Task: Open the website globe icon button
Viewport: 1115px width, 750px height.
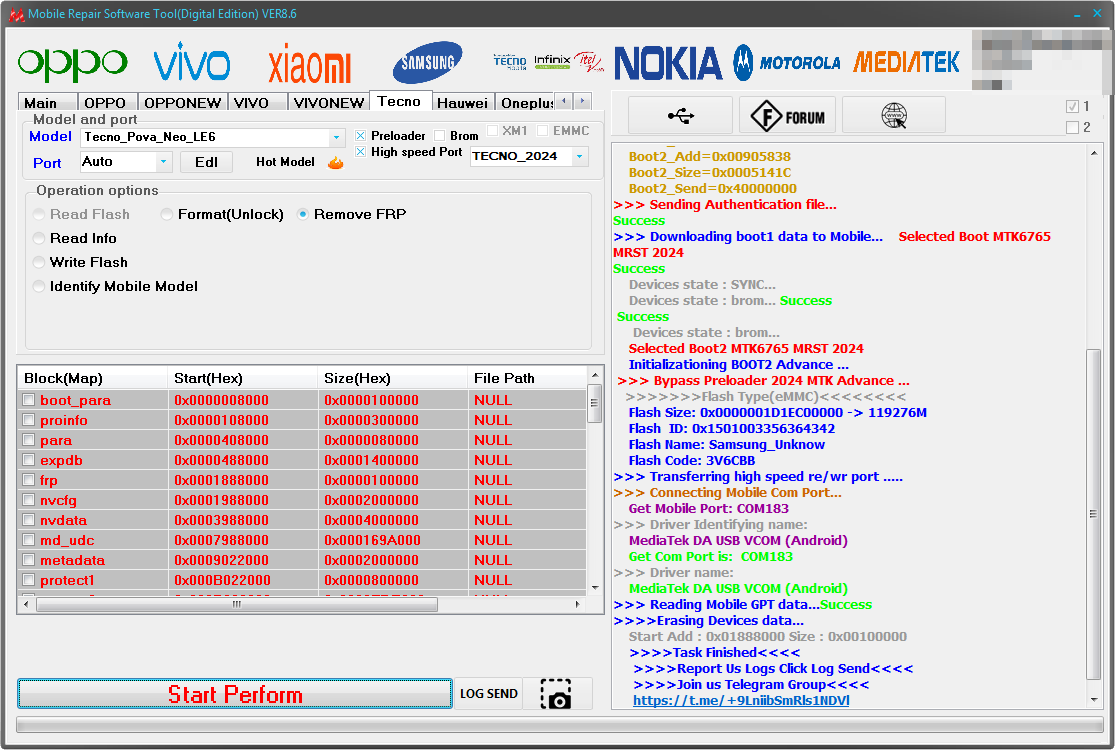Action: (x=894, y=115)
